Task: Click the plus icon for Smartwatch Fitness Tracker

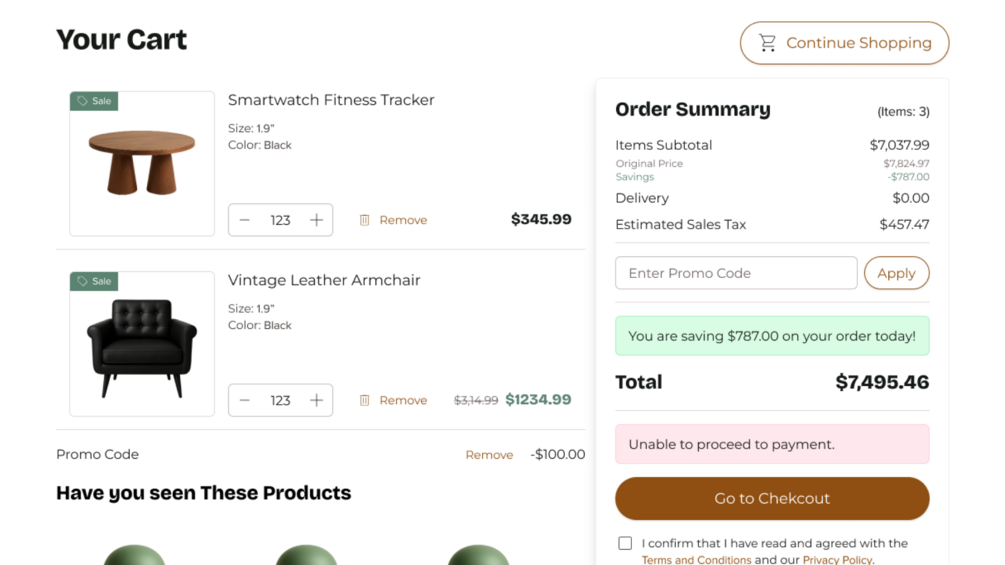Action: click(316, 220)
